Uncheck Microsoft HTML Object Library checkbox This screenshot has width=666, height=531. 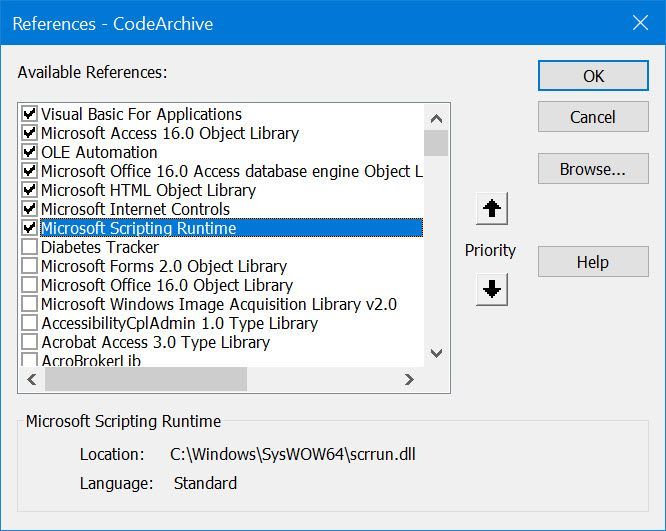29,190
